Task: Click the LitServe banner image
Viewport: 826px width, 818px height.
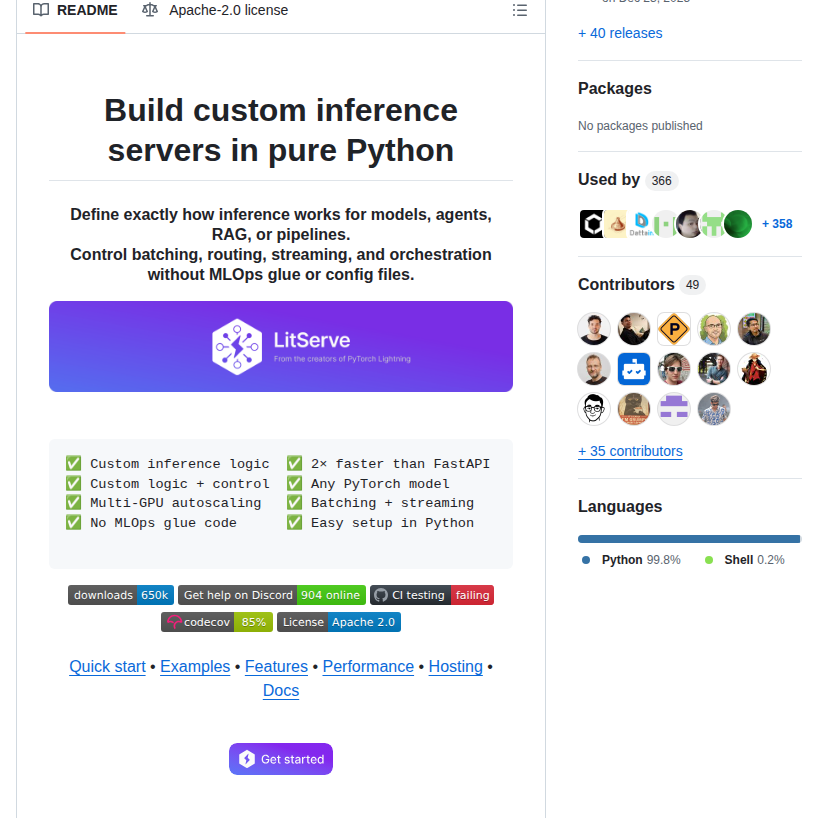Action: [281, 346]
